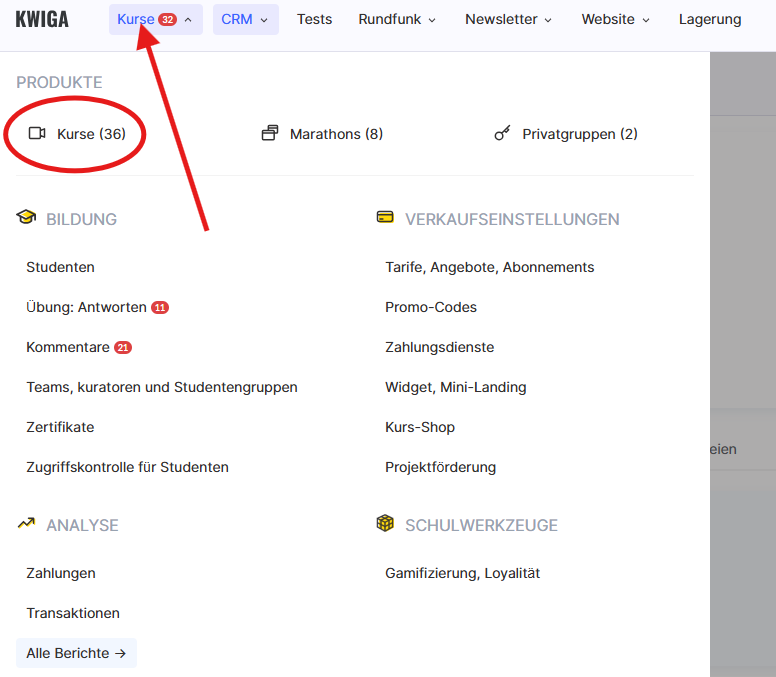The height and width of the screenshot is (677, 776).
Task: Open Übung: Antworten with 11 notifications
Action: 87,307
